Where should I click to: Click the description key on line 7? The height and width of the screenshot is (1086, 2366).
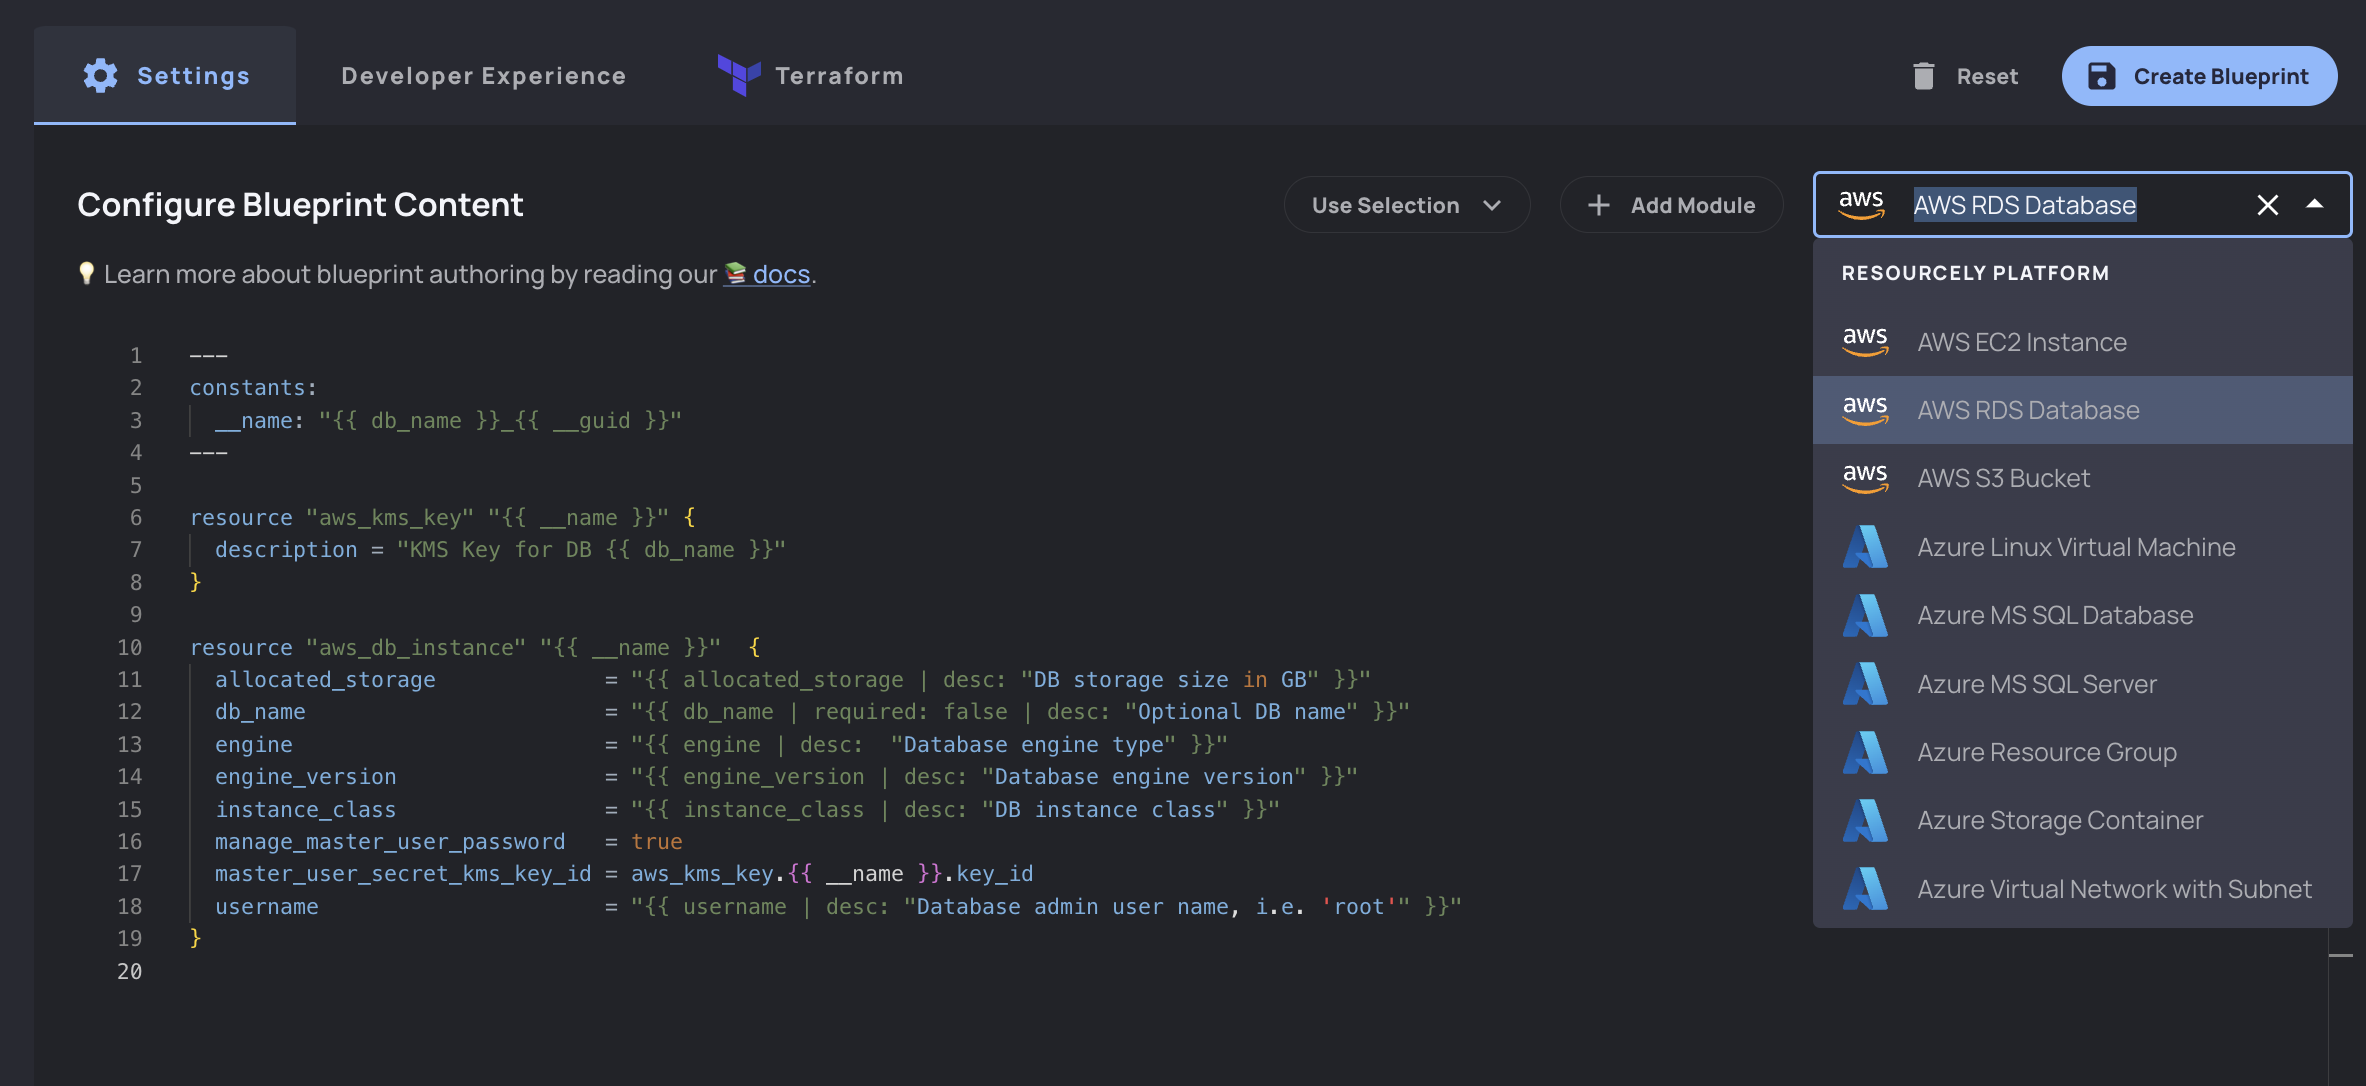pyautogui.click(x=286, y=550)
